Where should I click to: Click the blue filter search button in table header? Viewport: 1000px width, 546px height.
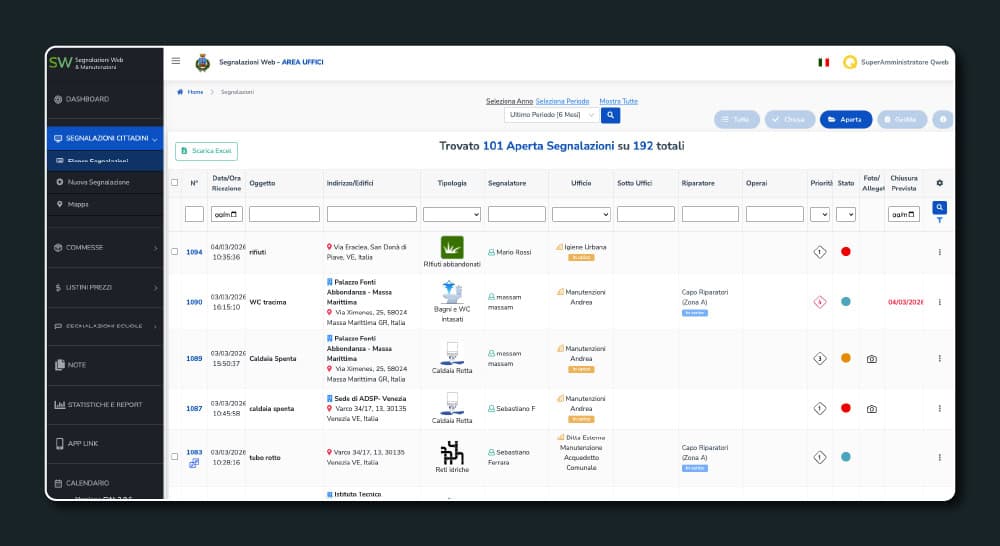tap(939, 208)
